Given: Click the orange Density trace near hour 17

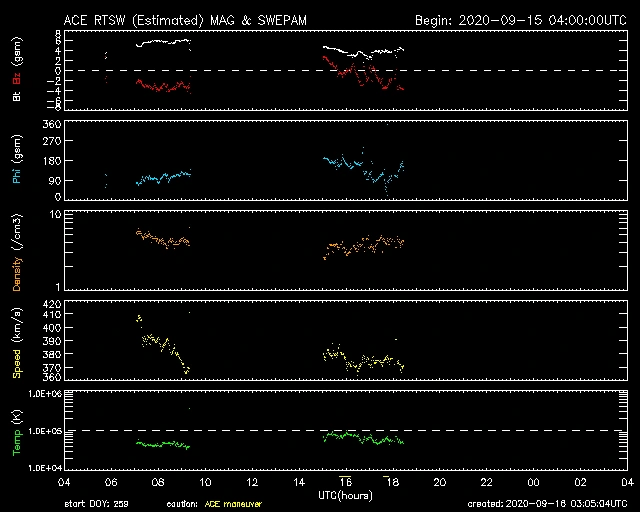Looking at the screenshot, I should pyautogui.click(x=369, y=245).
